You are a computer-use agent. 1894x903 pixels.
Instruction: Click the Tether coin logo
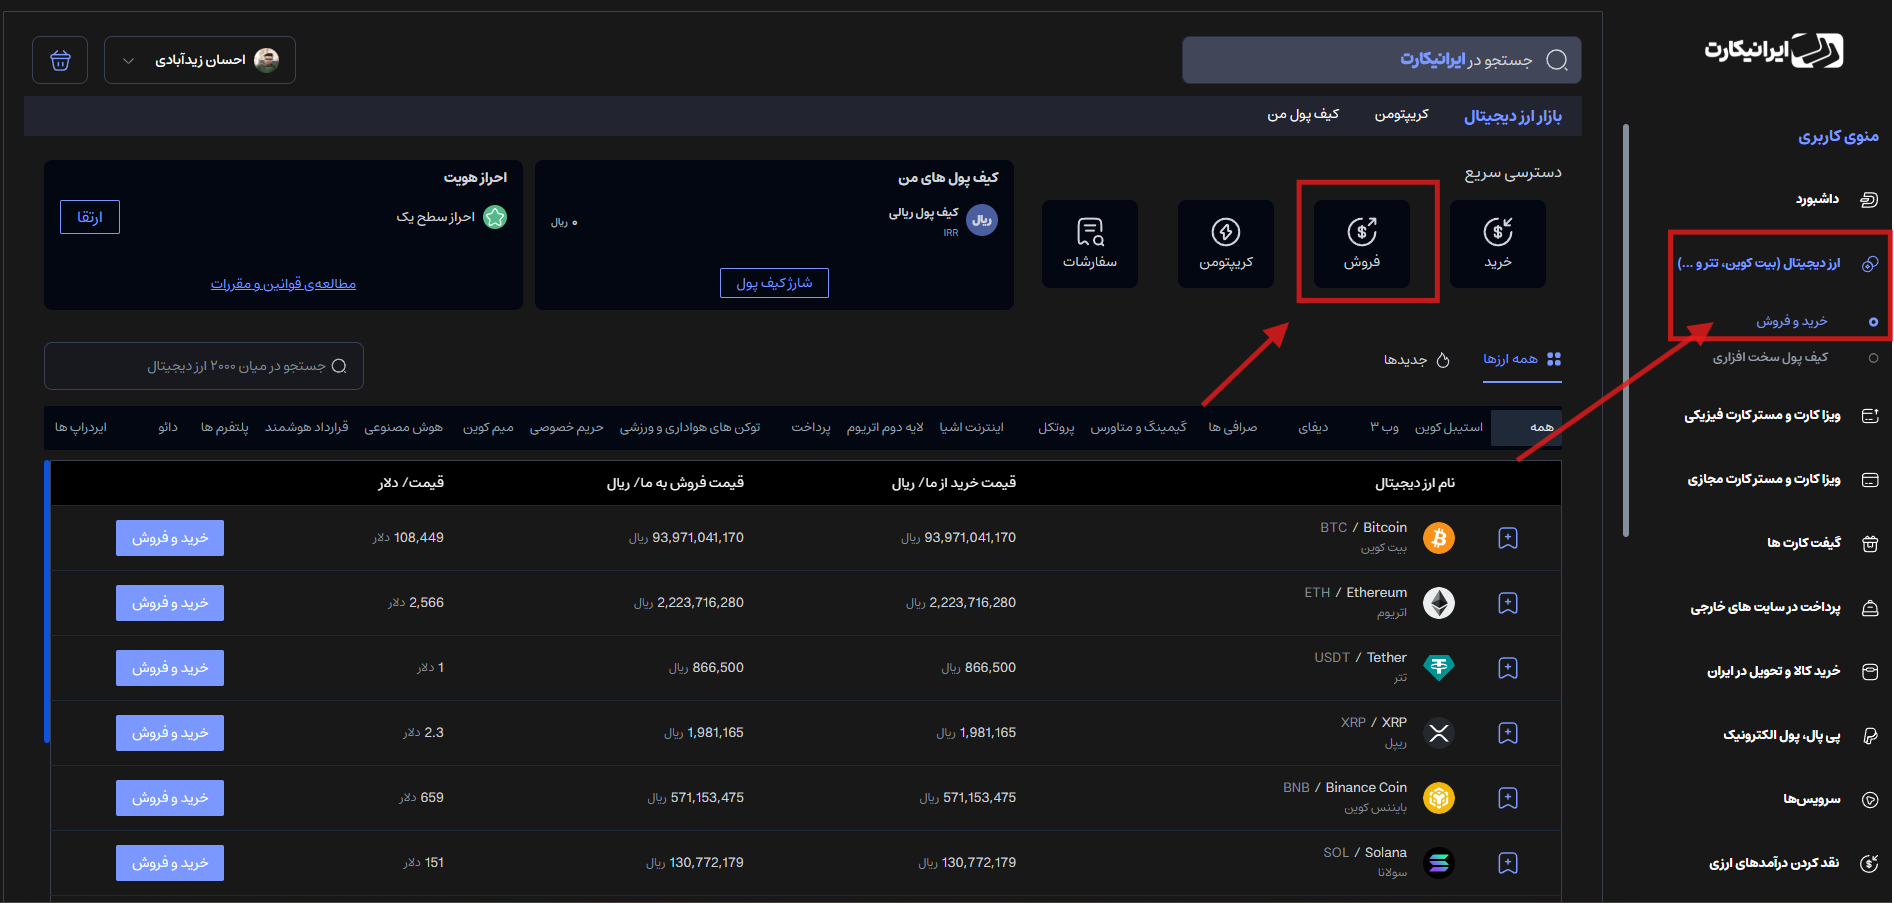click(x=1439, y=668)
